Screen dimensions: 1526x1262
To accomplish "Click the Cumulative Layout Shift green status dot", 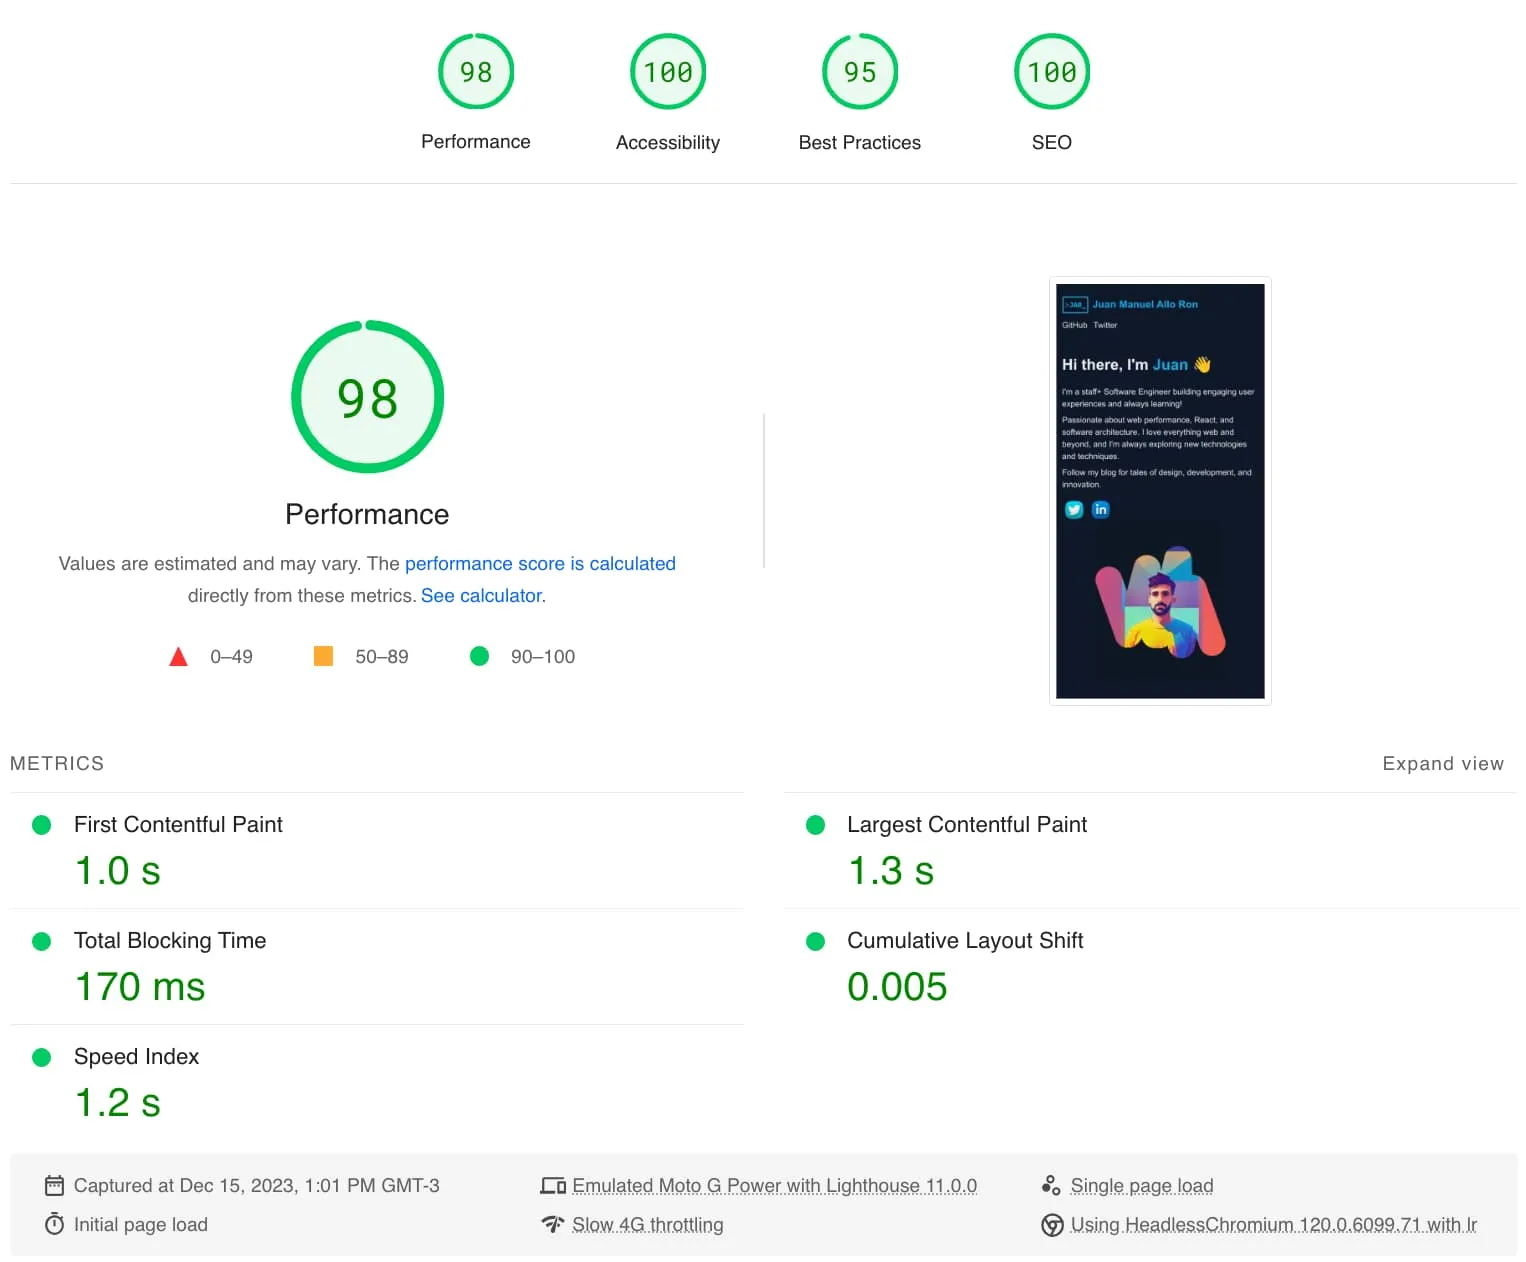I will [x=816, y=941].
